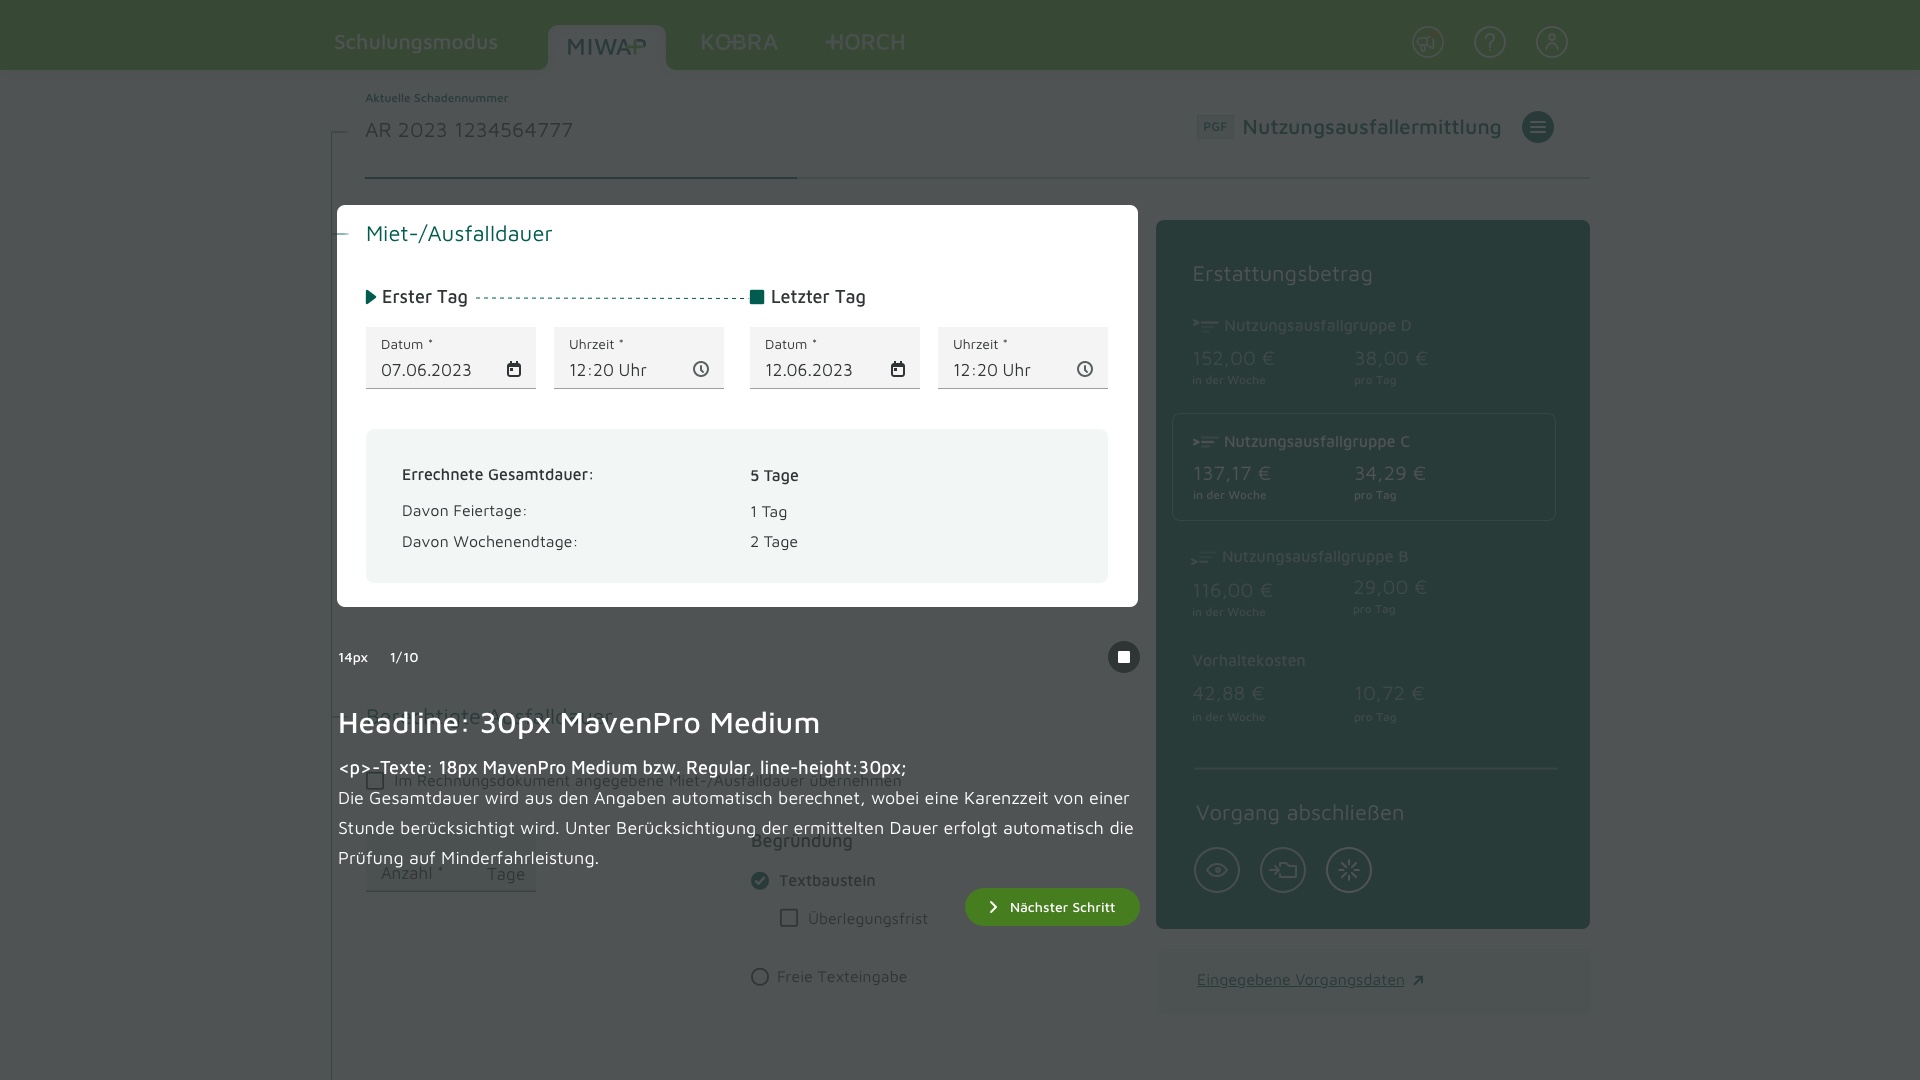Open calendar picker for Letzter Tag date
1920x1080 pixels.
pyautogui.click(x=898, y=370)
